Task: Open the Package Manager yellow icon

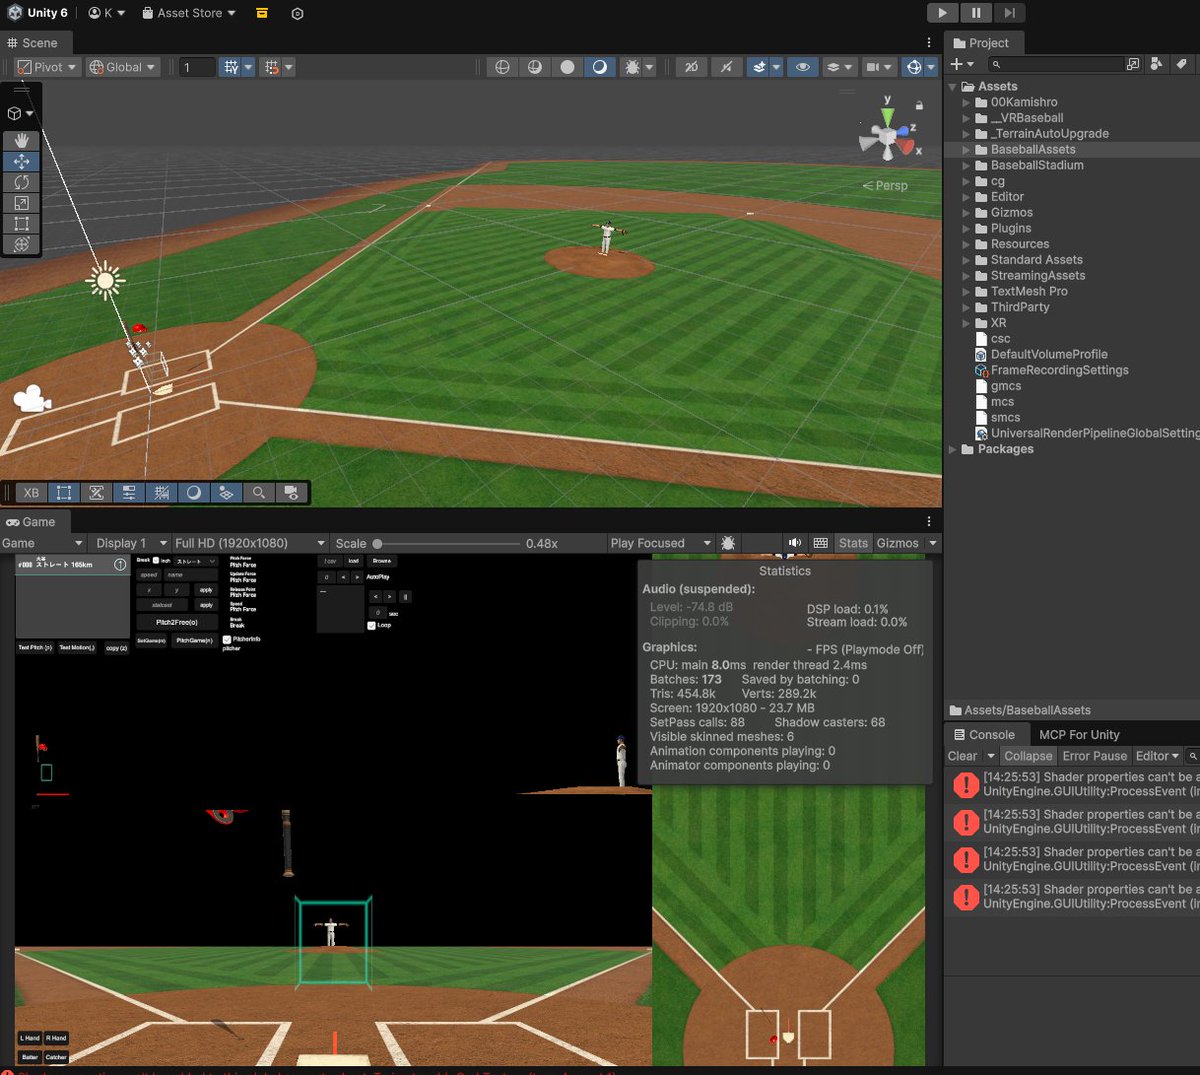Action: pos(262,13)
